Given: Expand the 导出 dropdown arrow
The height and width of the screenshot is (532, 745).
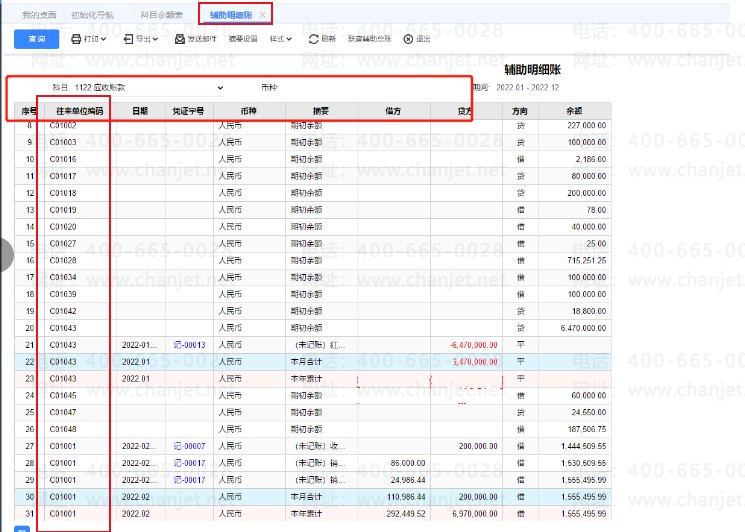Looking at the screenshot, I should (x=155, y=39).
